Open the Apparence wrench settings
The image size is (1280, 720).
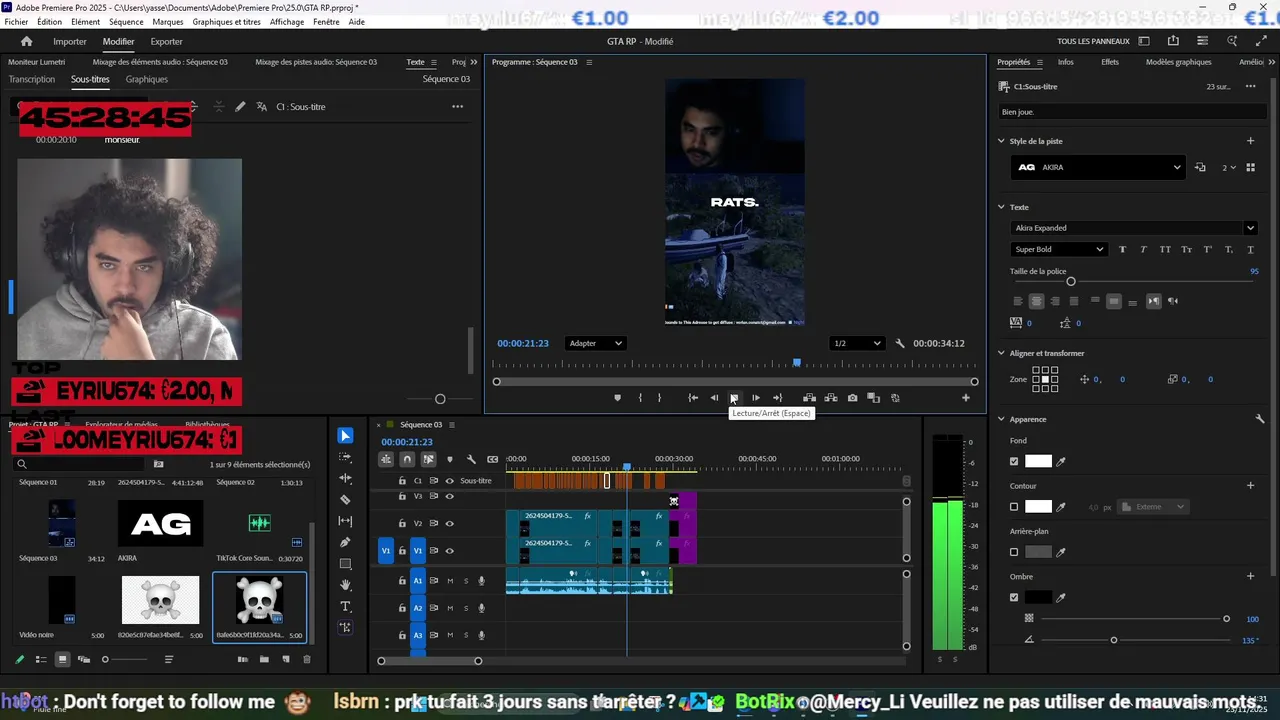pos(1260,419)
